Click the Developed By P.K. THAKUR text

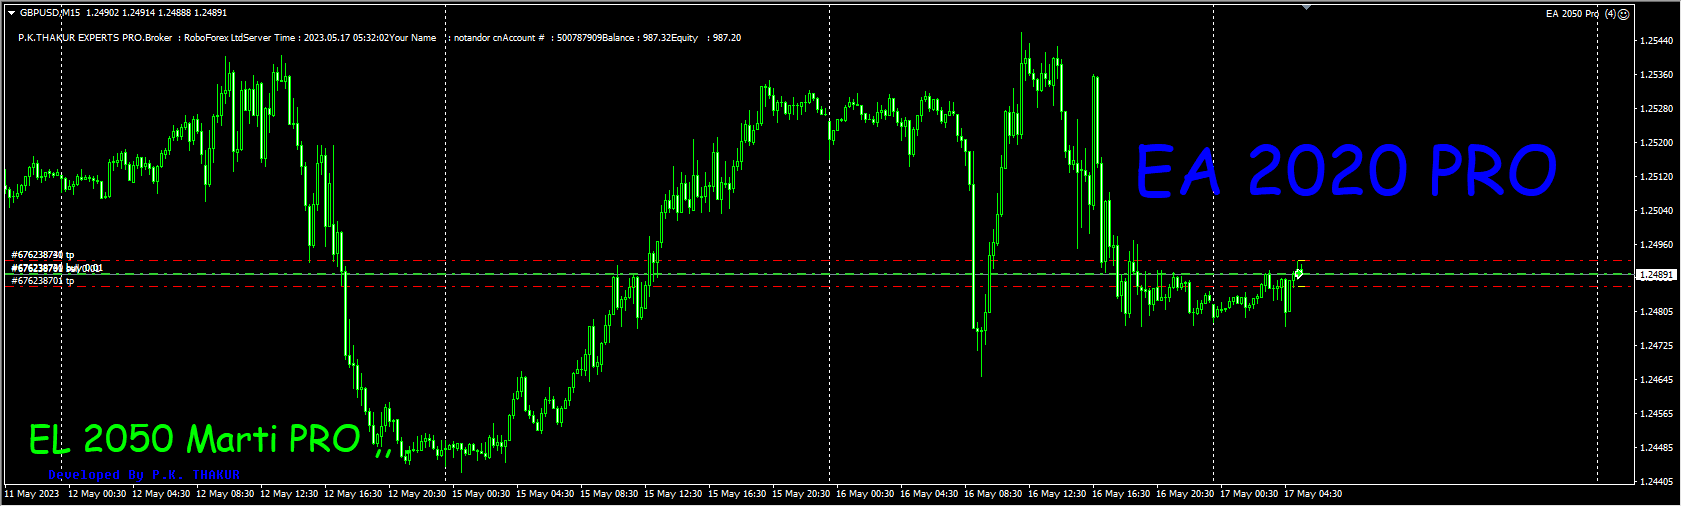144,475
